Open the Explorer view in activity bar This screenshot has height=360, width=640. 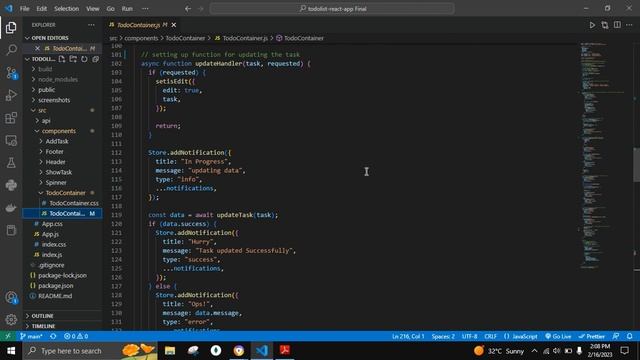11,27
